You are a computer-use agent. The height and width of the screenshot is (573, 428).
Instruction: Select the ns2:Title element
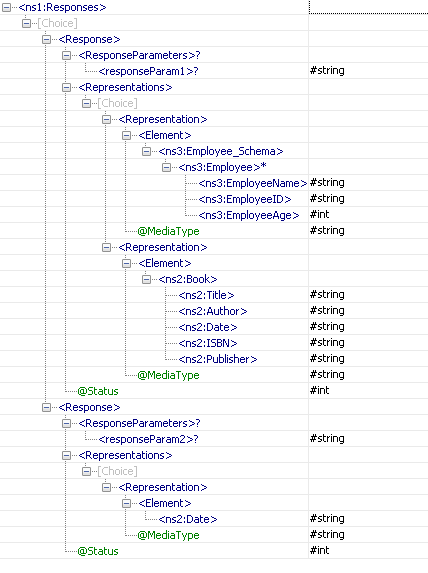point(207,295)
